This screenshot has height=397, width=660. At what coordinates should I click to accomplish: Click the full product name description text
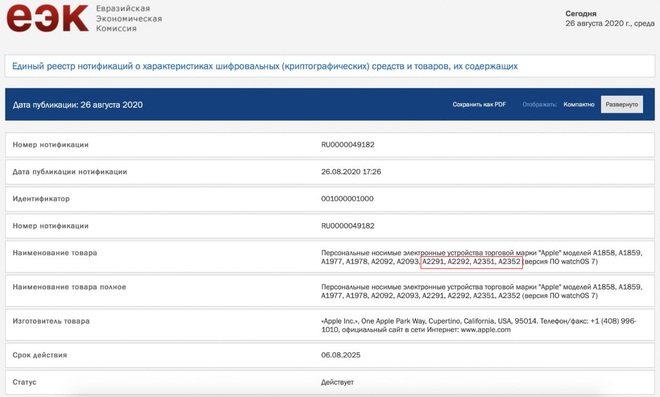[482, 291]
